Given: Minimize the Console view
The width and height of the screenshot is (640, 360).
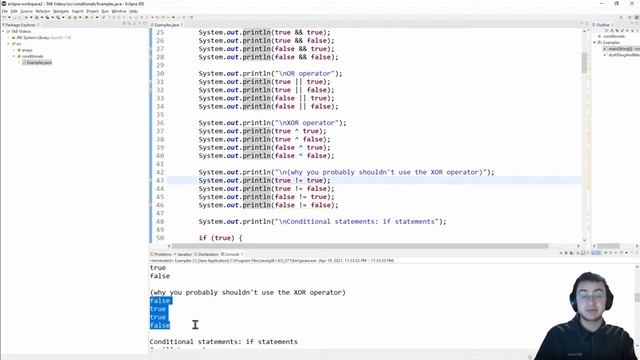Looking at the screenshot, I should coord(631,253).
